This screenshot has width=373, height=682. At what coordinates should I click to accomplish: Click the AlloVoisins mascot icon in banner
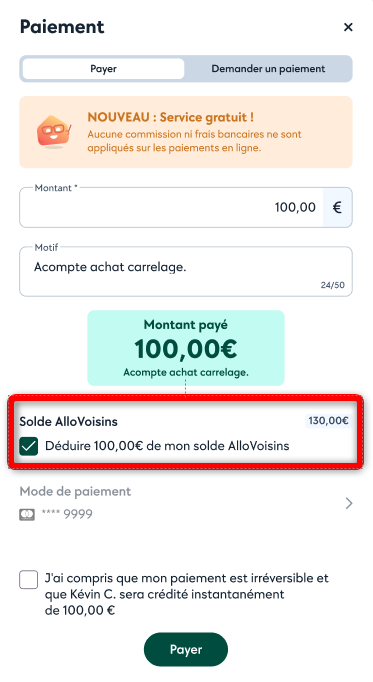click(x=54, y=132)
